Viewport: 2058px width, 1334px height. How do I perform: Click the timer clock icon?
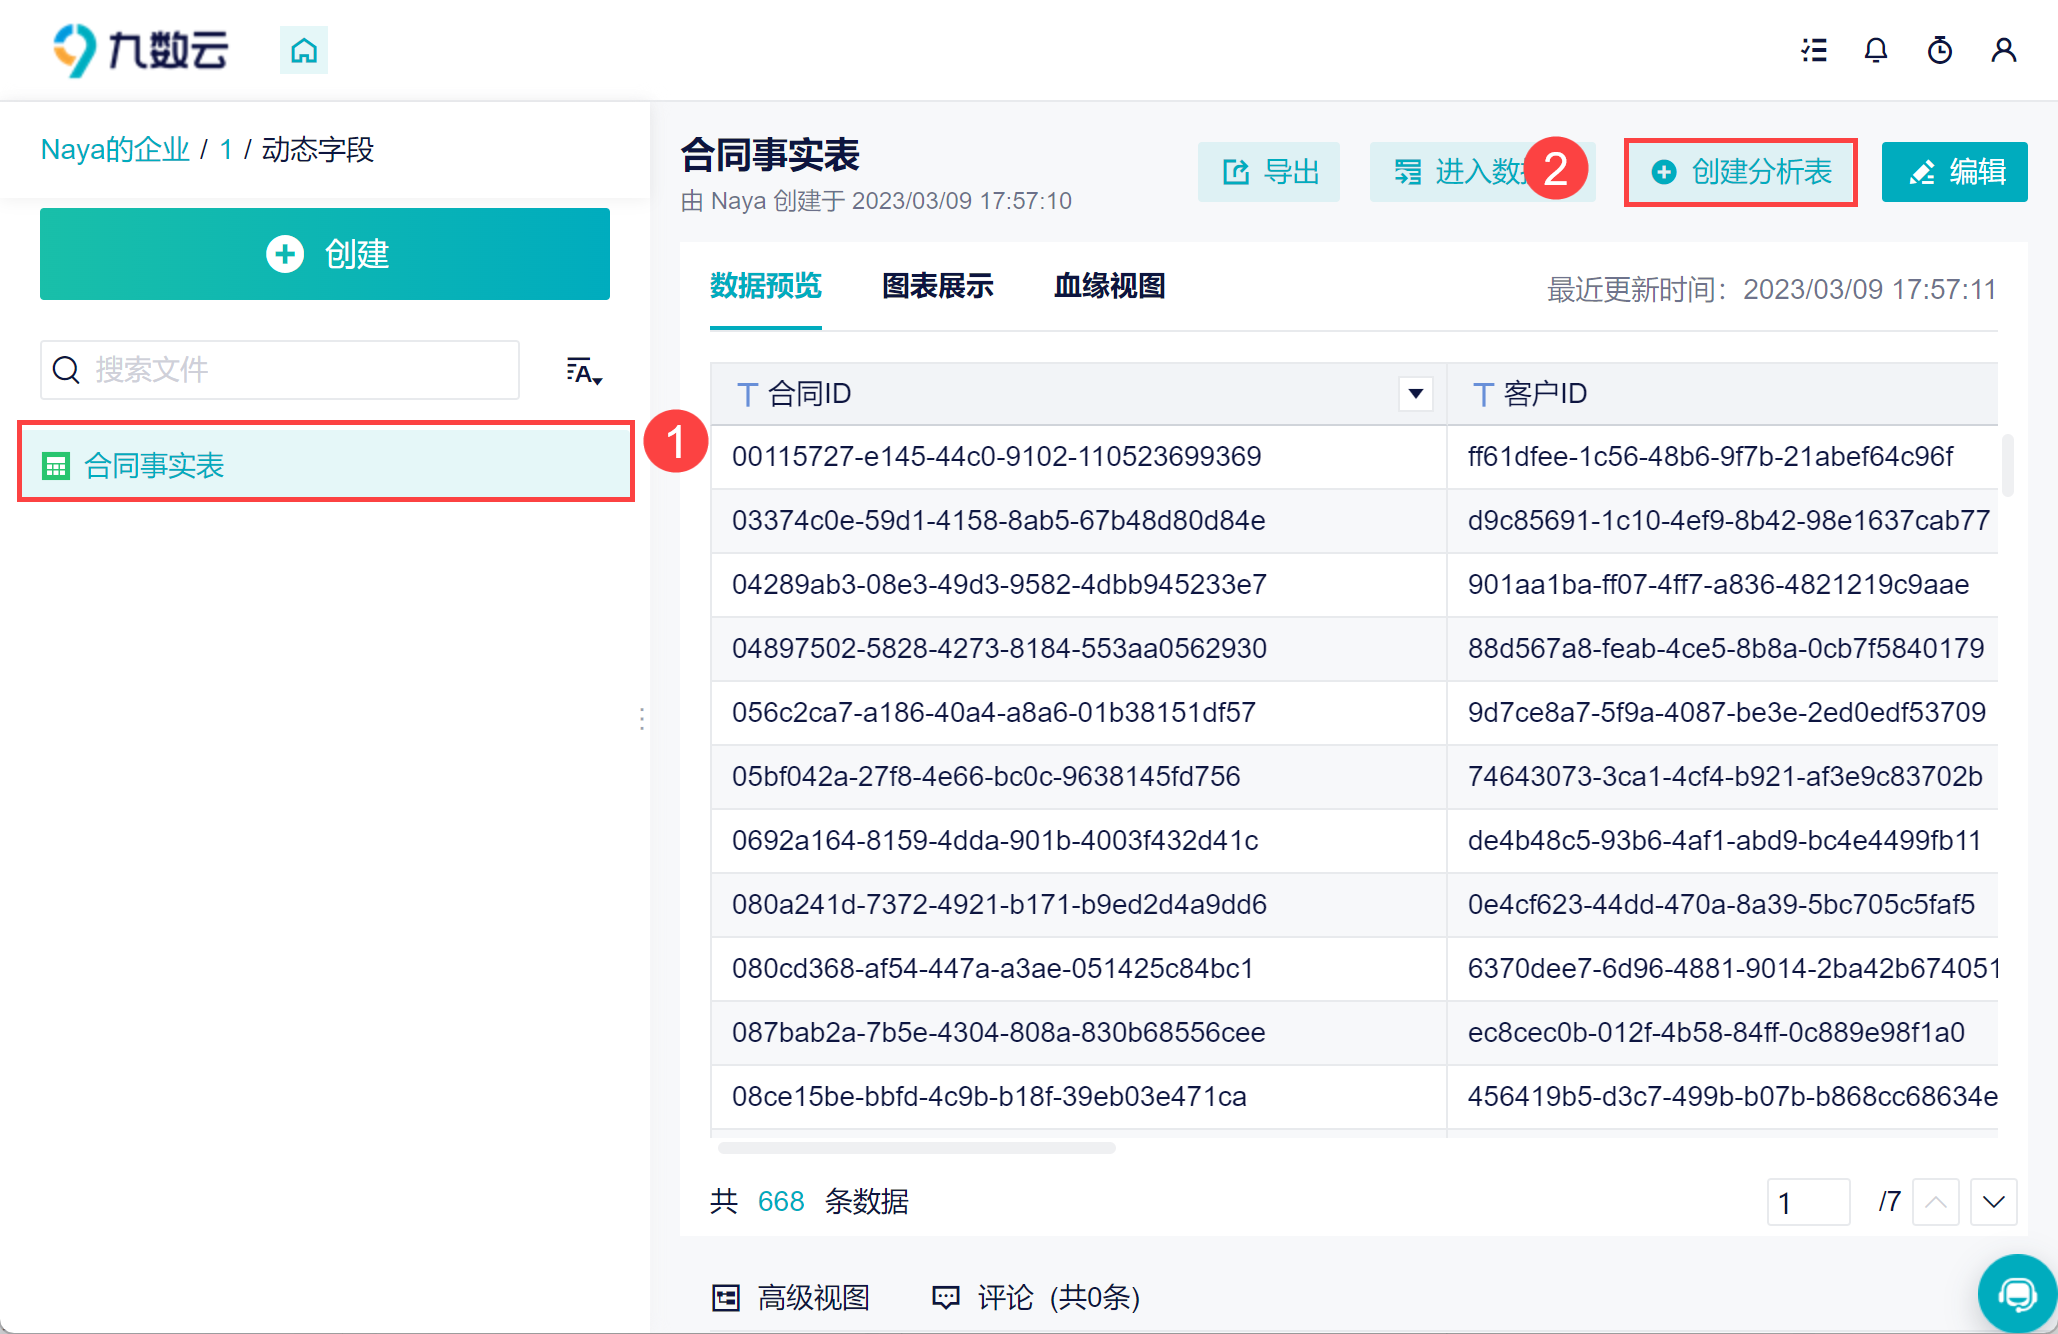coord(1940,50)
